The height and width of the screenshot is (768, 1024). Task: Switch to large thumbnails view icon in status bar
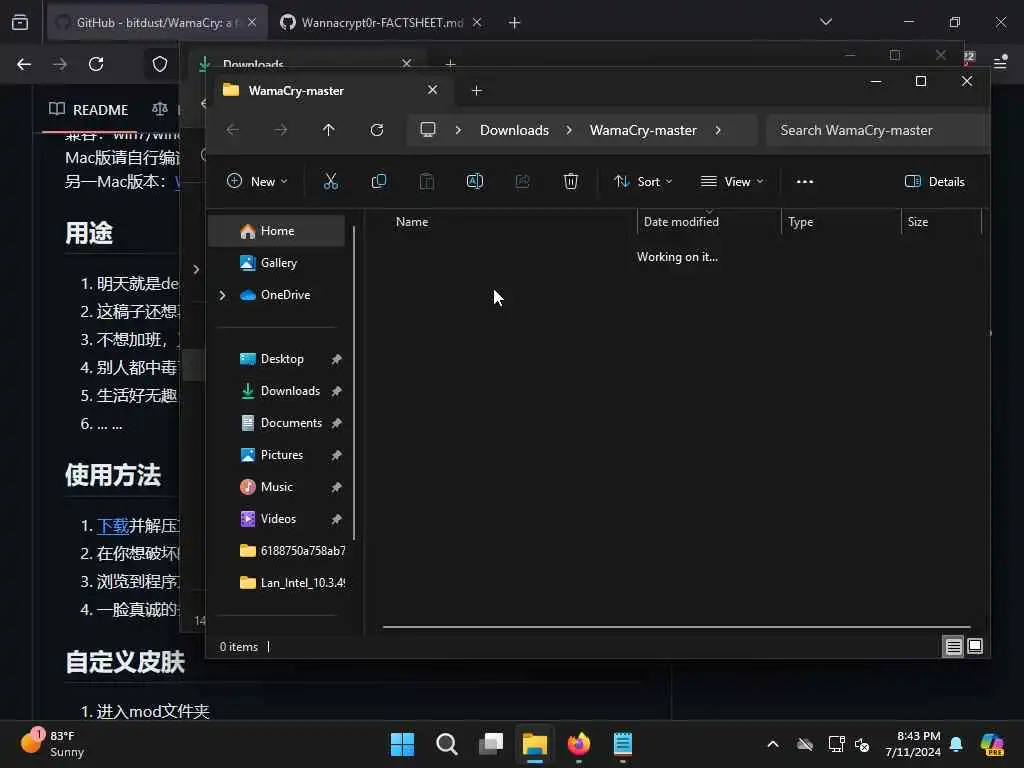(975, 647)
